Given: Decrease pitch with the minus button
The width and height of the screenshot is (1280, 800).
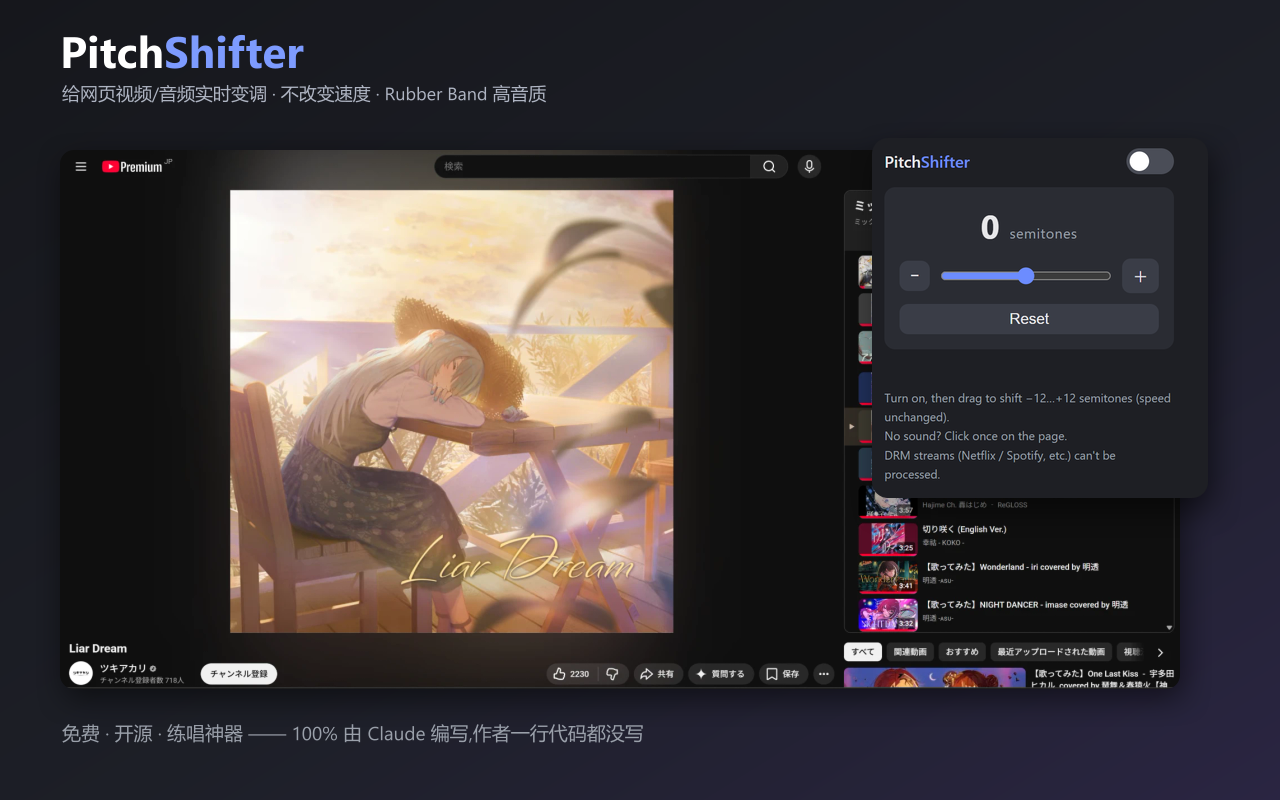Looking at the screenshot, I should click(x=915, y=276).
